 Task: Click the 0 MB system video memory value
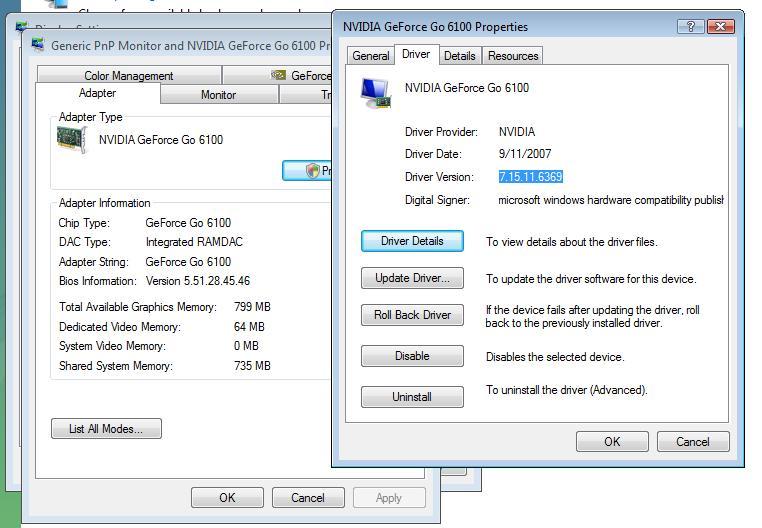tap(246, 346)
